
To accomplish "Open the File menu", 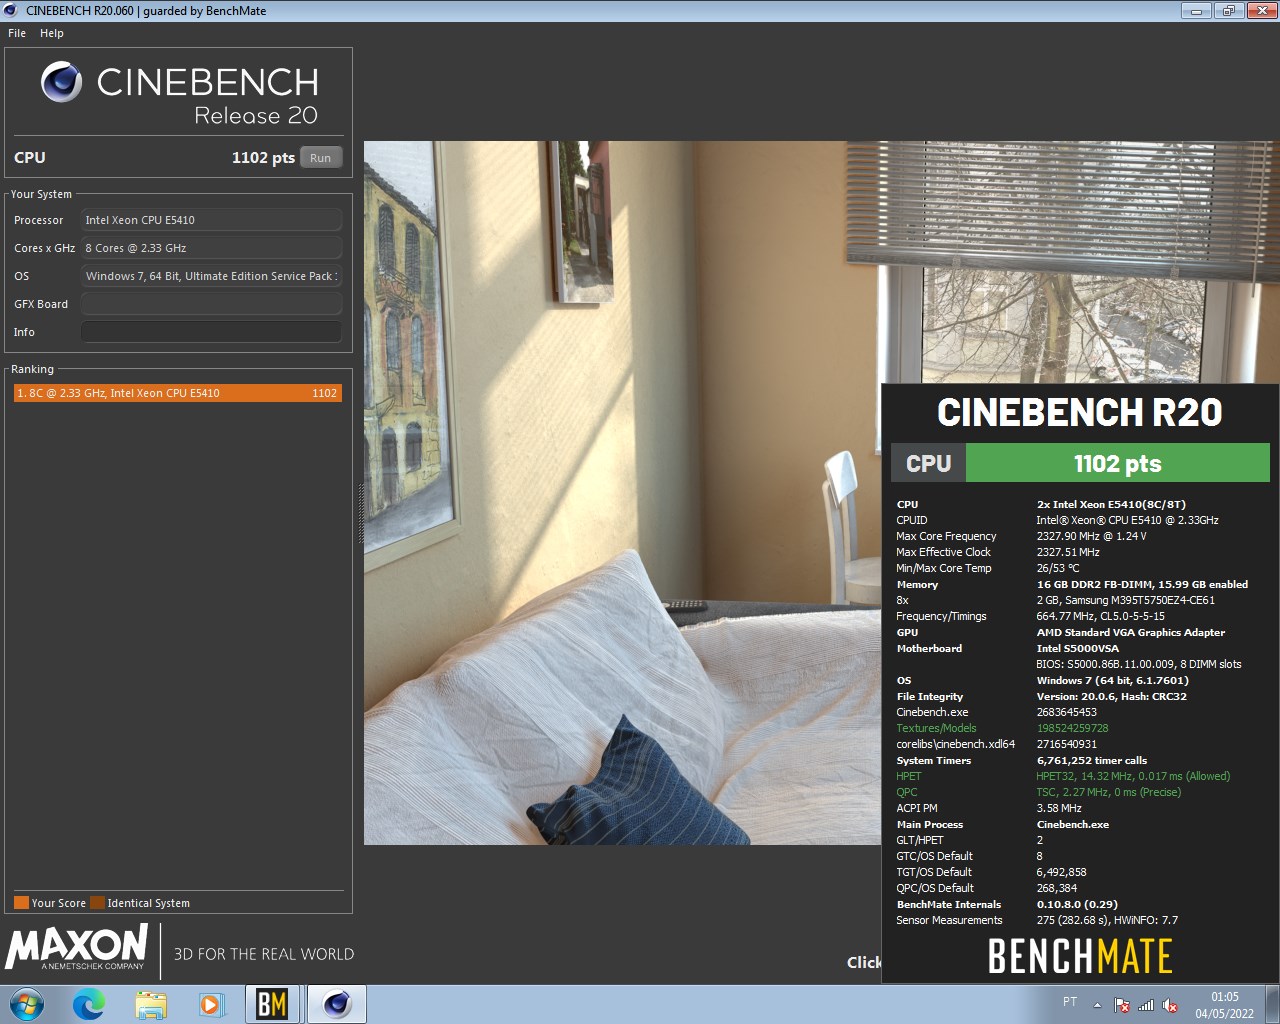I will 17,33.
